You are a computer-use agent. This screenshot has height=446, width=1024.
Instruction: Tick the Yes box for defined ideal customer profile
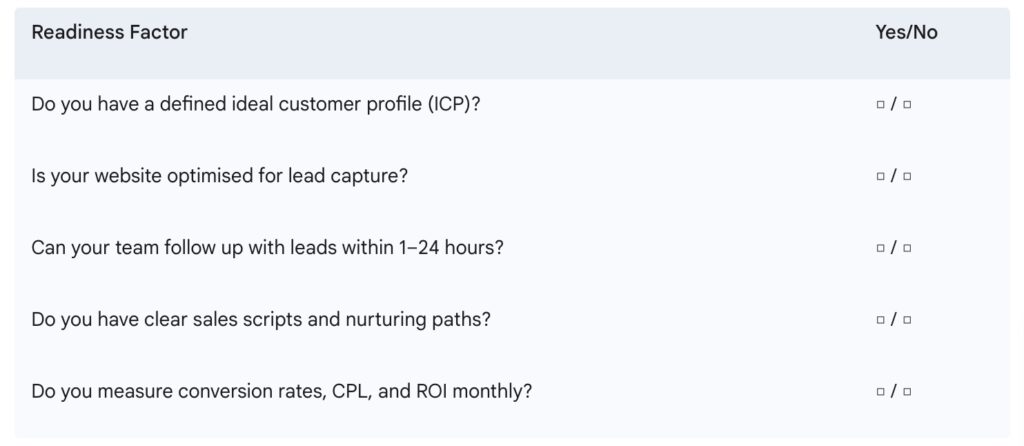tap(880, 104)
